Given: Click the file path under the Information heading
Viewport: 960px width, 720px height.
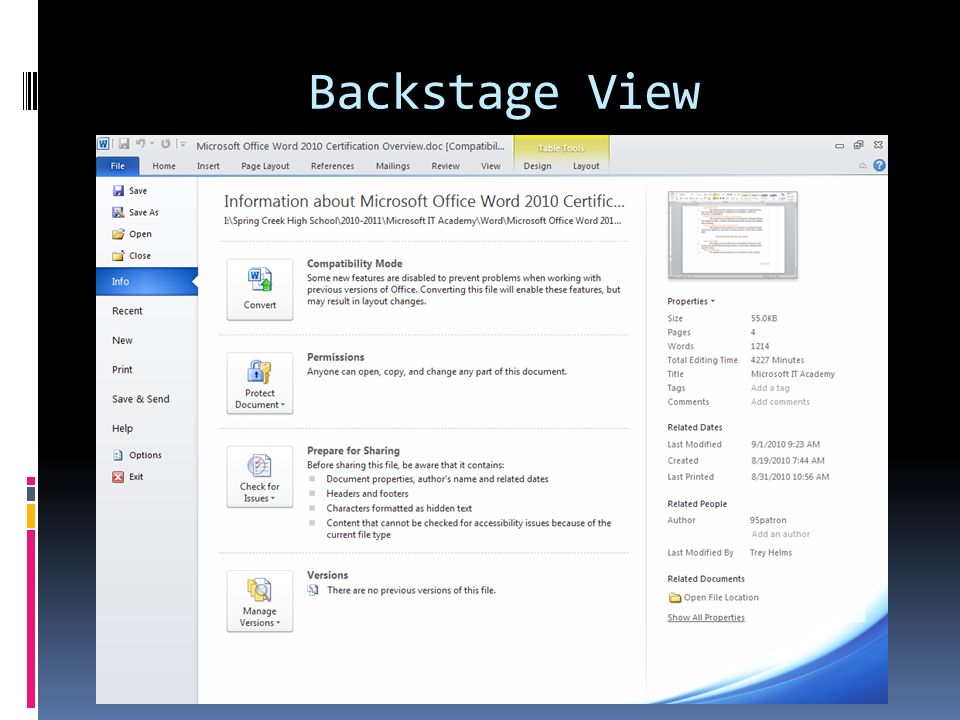Looking at the screenshot, I should [422, 221].
